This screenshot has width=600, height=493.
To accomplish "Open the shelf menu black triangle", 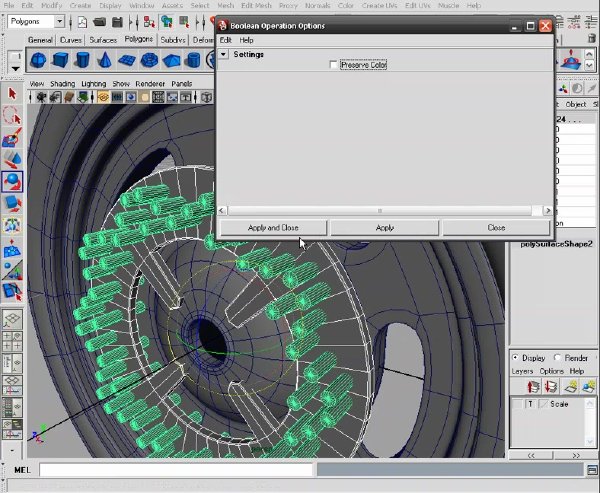I will point(15,69).
